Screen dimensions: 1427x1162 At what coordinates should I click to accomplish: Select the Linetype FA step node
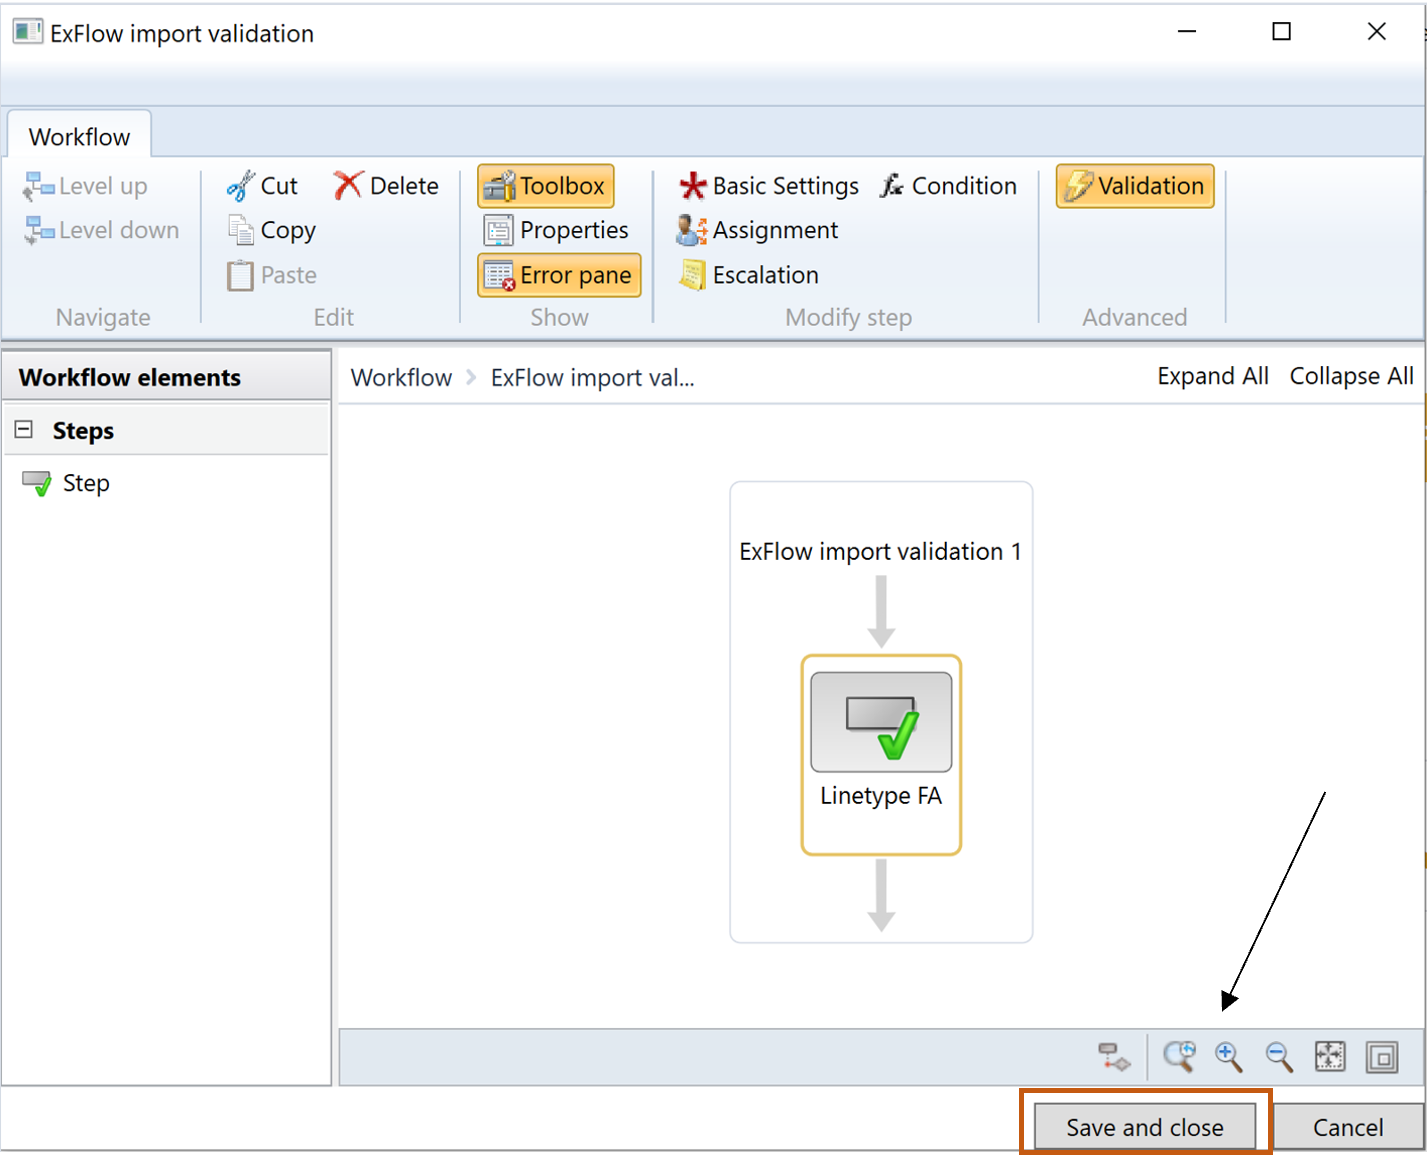pyautogui.click(x=881, y=755)
